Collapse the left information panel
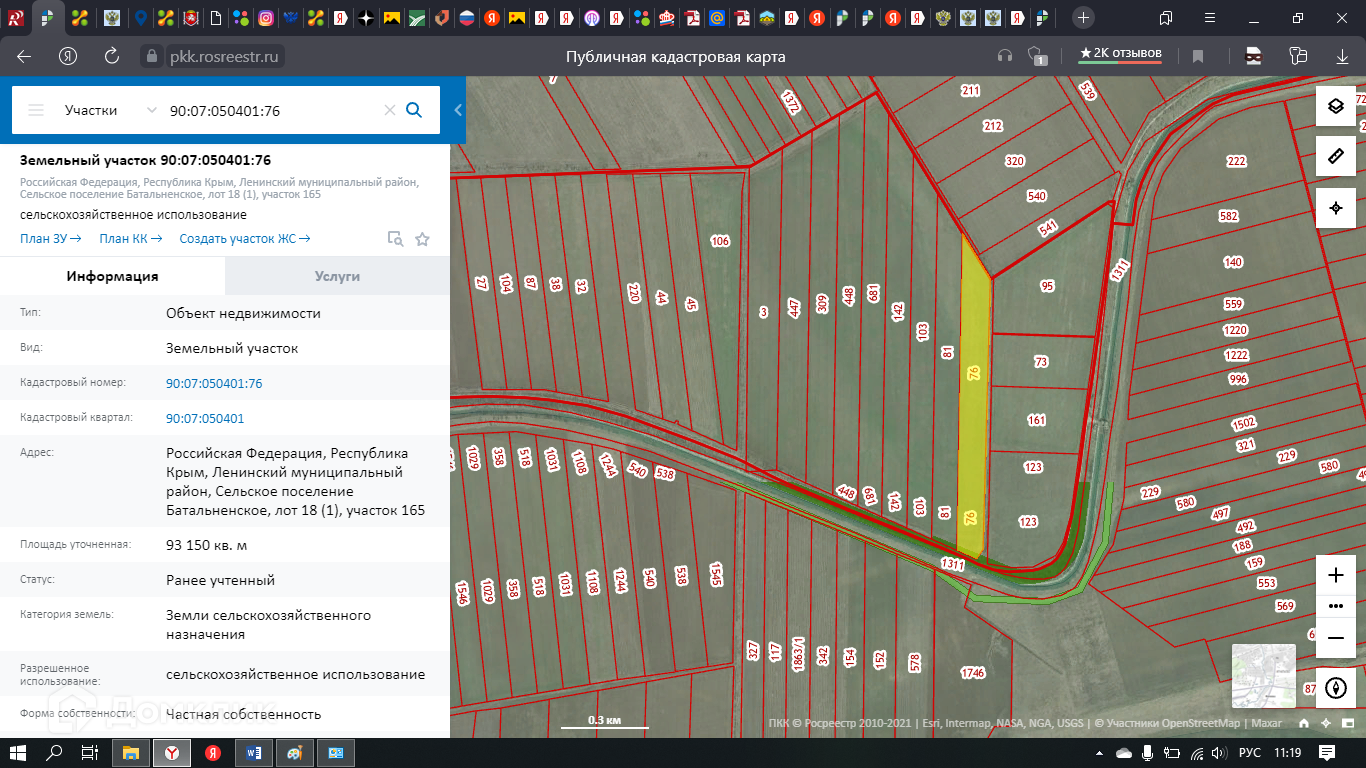This screenshot has height=768, width=1366. point(458,110)
